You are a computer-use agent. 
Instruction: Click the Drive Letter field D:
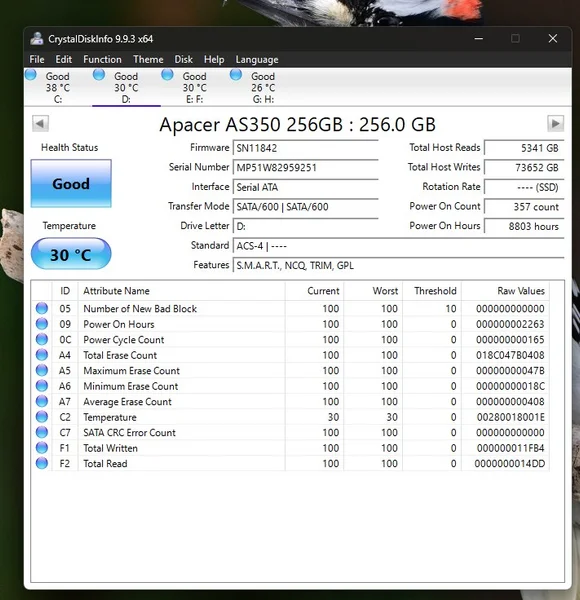coord(305,226)
